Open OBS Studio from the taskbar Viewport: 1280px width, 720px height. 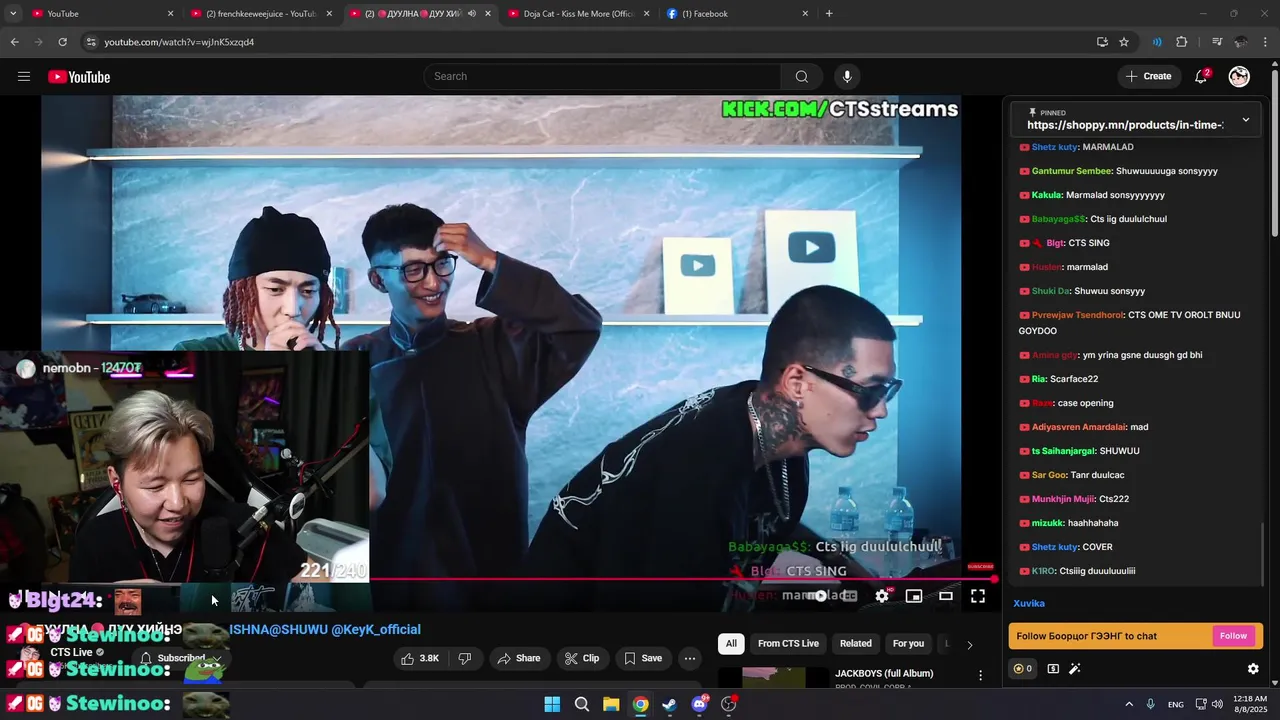[729, 704]
